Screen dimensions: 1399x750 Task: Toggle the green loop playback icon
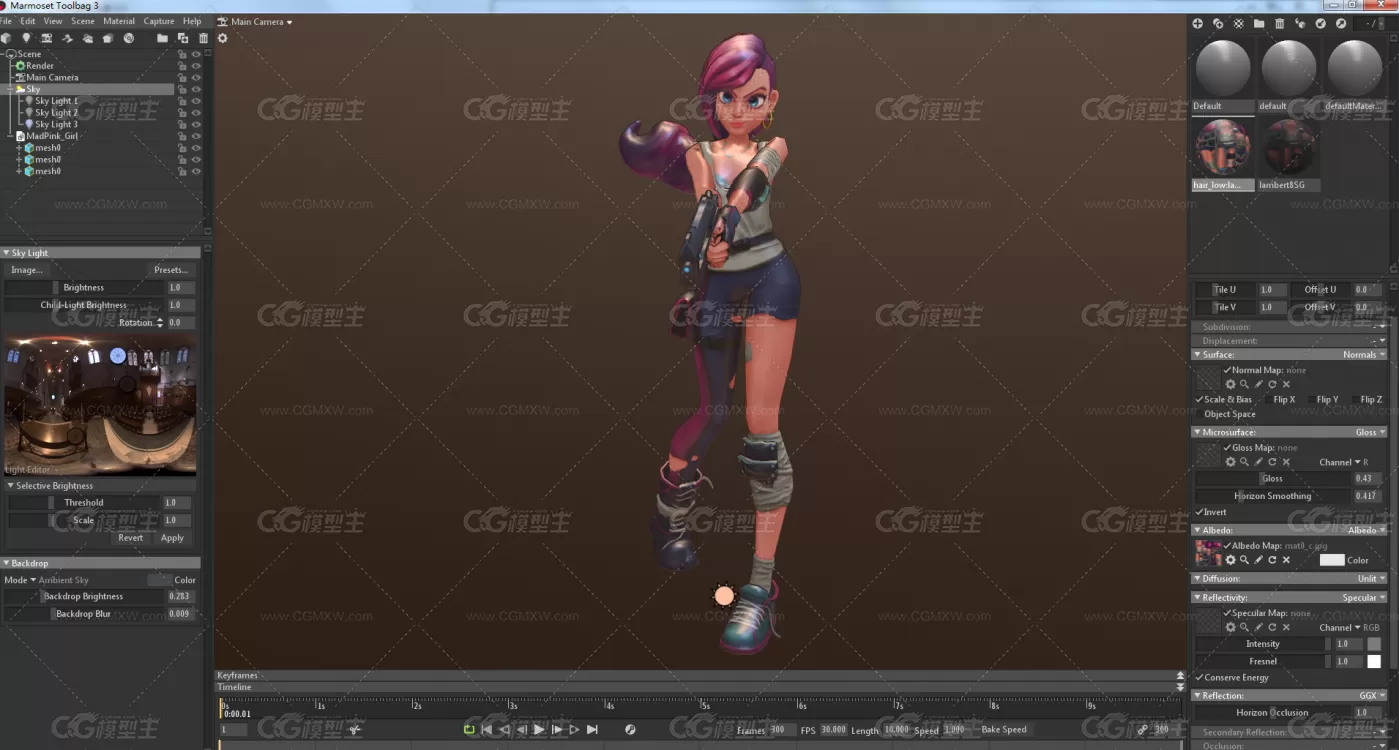pyautogui.click(x=469, y=730)
